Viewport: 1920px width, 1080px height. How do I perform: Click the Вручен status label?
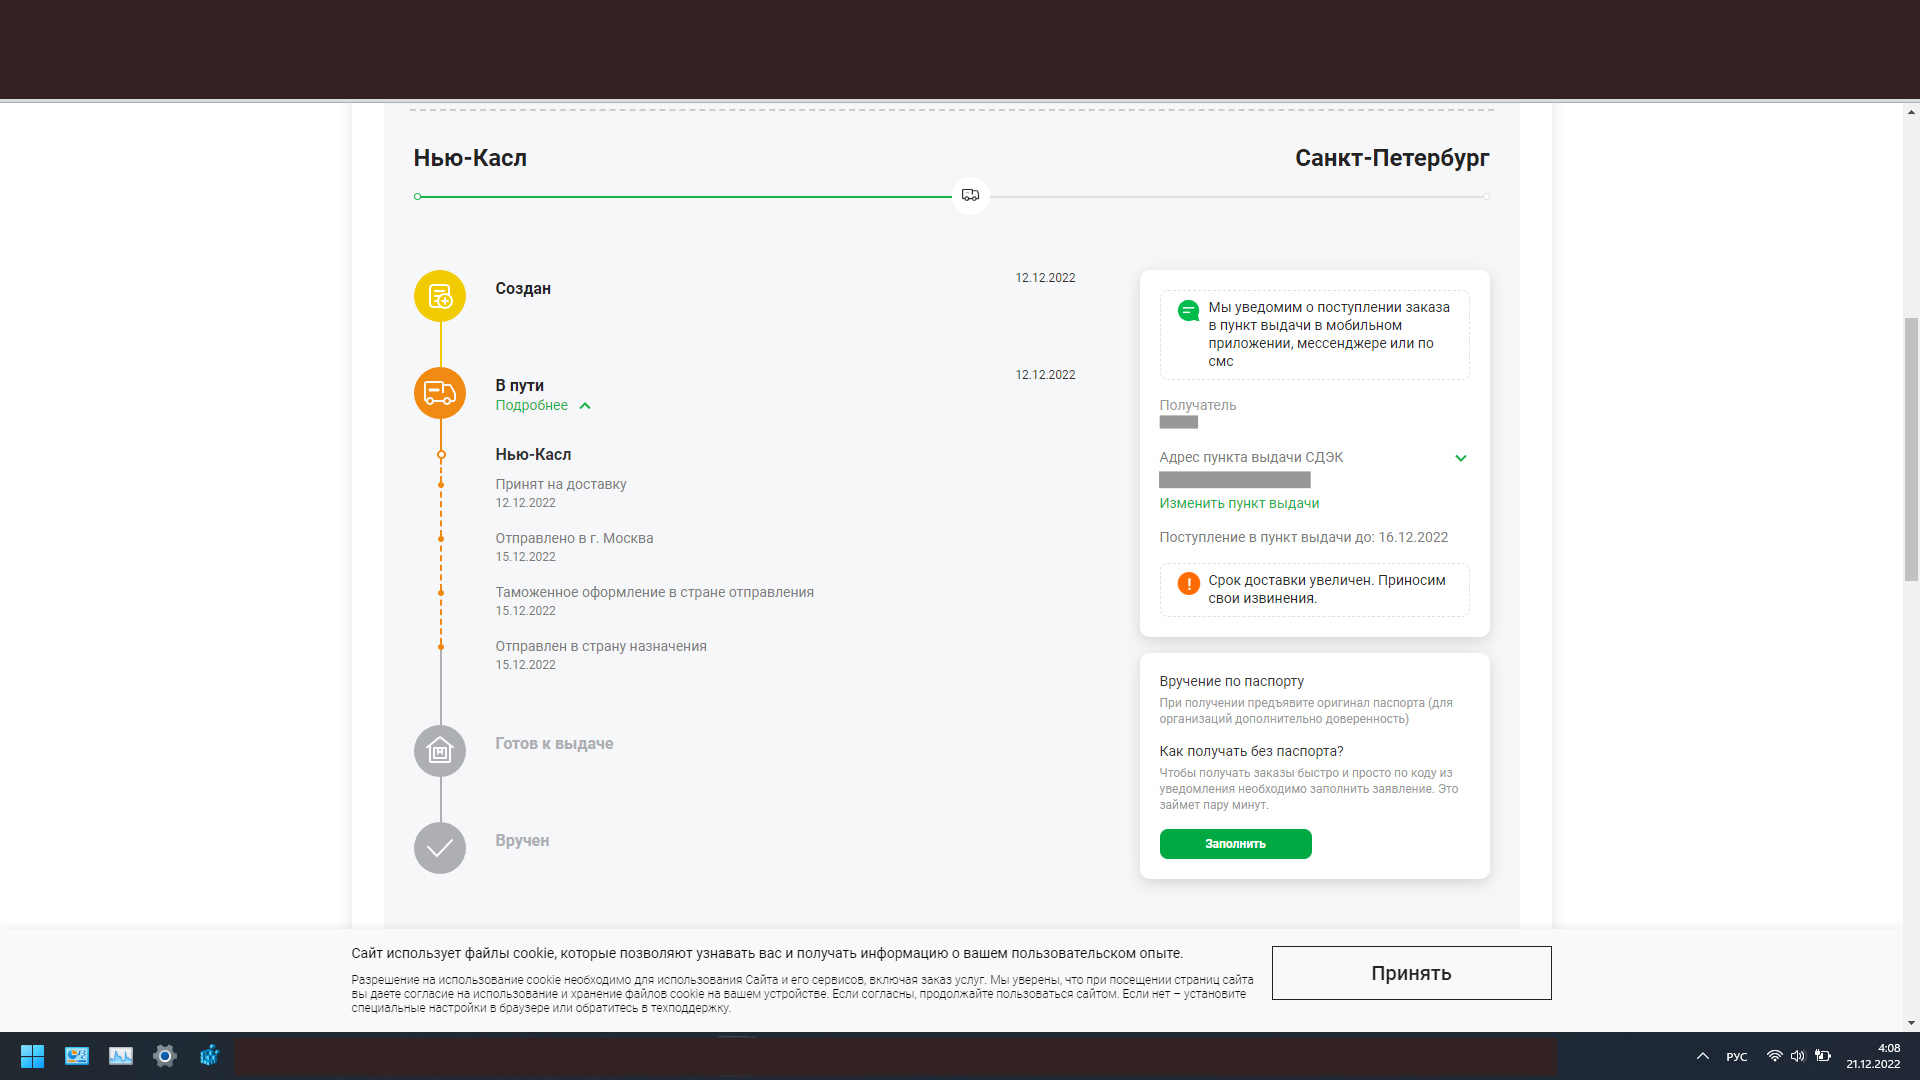522,840
